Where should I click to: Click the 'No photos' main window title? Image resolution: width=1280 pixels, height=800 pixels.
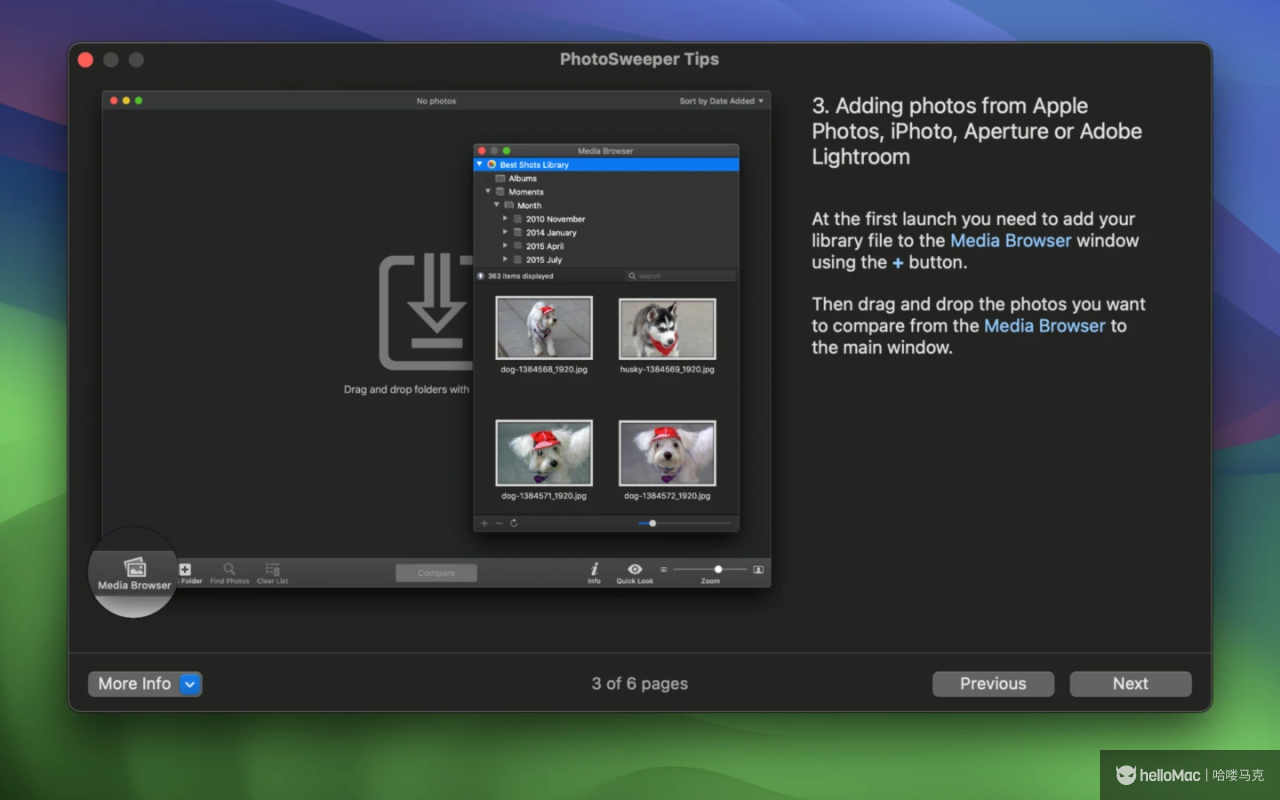click(436, 101)
